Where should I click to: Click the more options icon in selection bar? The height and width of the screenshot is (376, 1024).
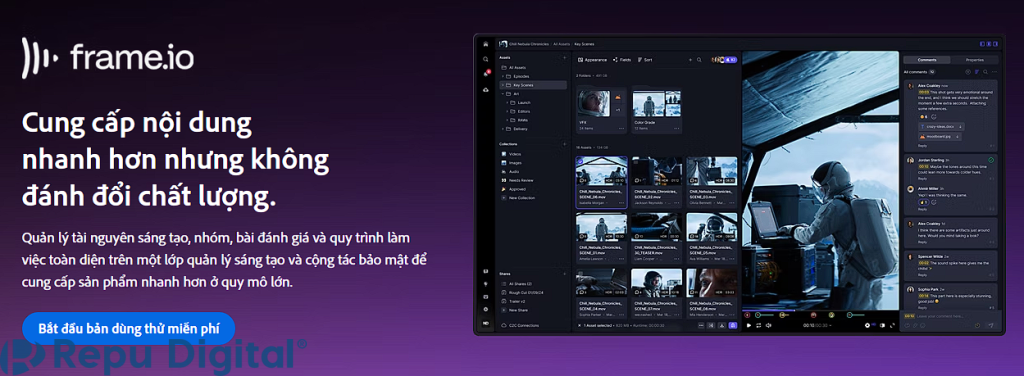click(x=700, y=325)
